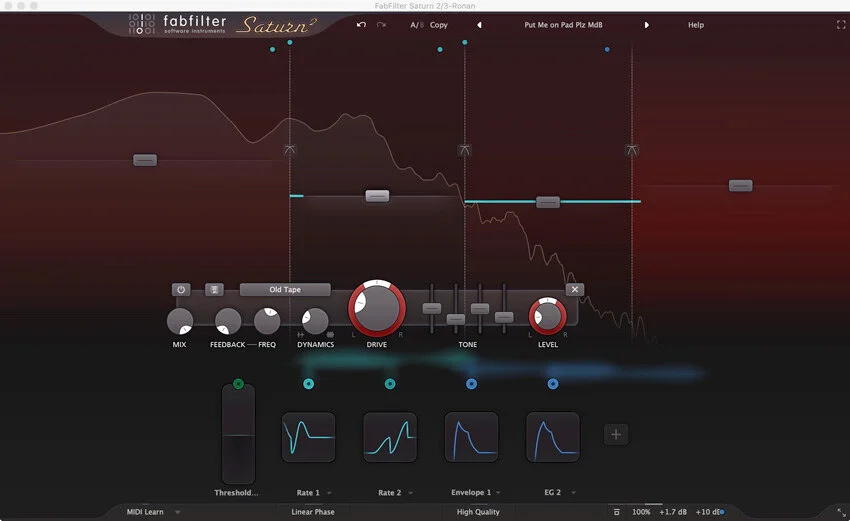This screenshot has width=850, height=521.
Task: Select the first crossover handle at top of display
Action: [289, 150]
